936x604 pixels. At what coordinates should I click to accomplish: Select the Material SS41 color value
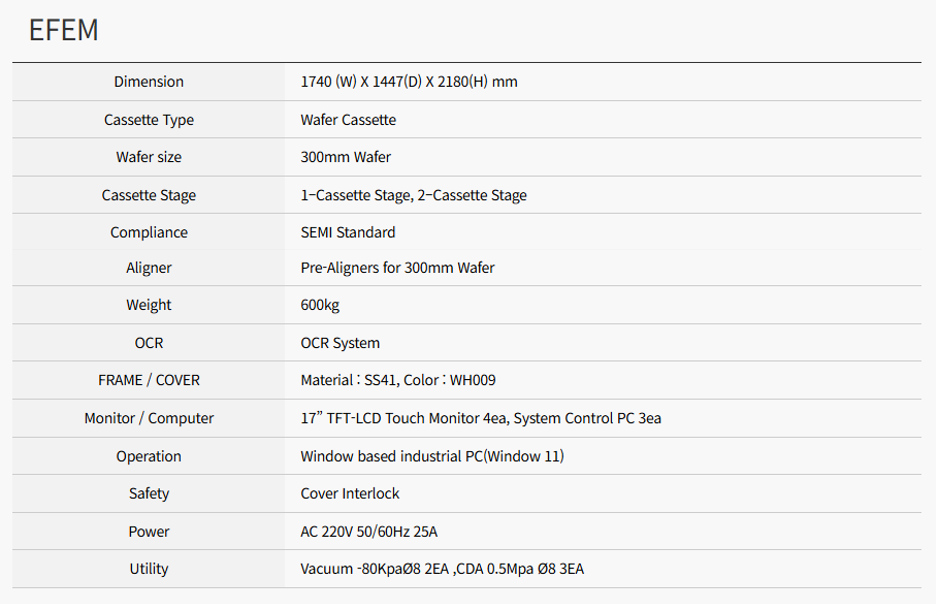398,380
